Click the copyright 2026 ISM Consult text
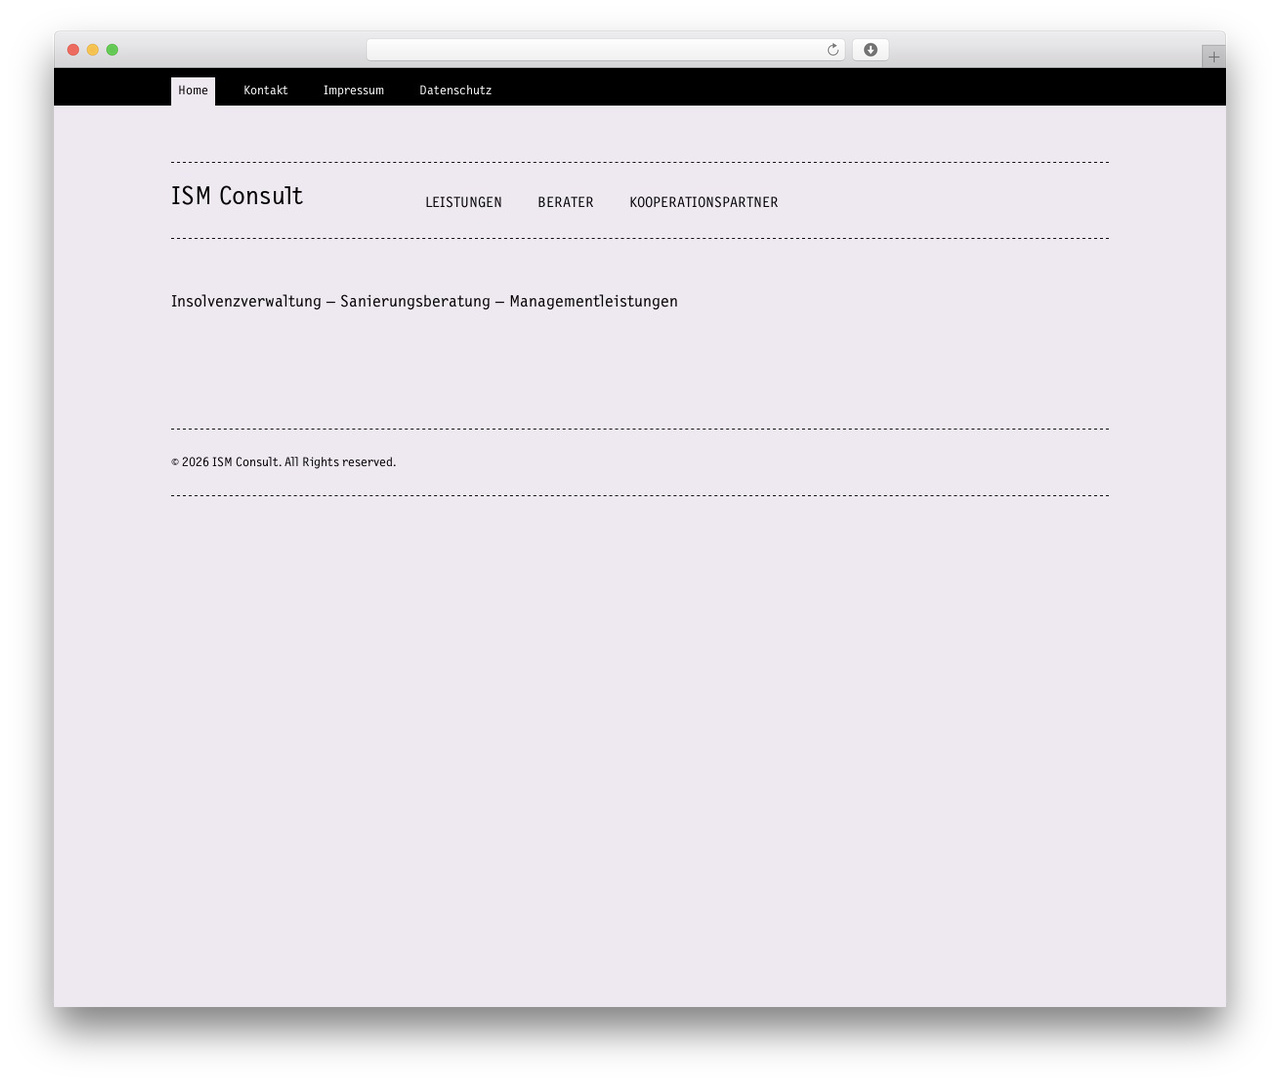The height and width of the screenshot is (1084, 1280). (x=283, y=462)
